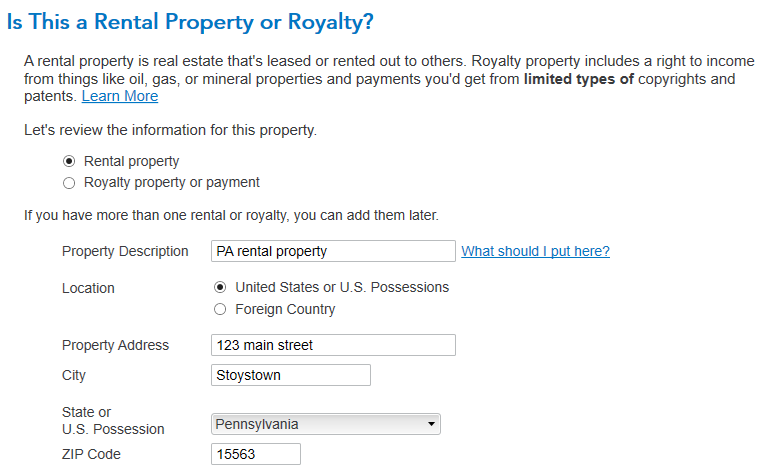Viewport: 769px width, 472px height.
Task: Click the ZIP Code label
Action: coord(91,454)
